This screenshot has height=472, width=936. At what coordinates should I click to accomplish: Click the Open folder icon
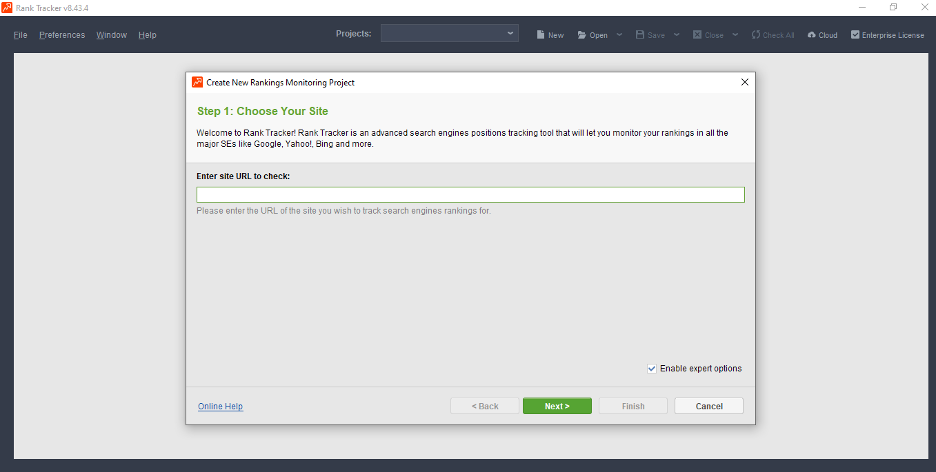tap(582, 35)
